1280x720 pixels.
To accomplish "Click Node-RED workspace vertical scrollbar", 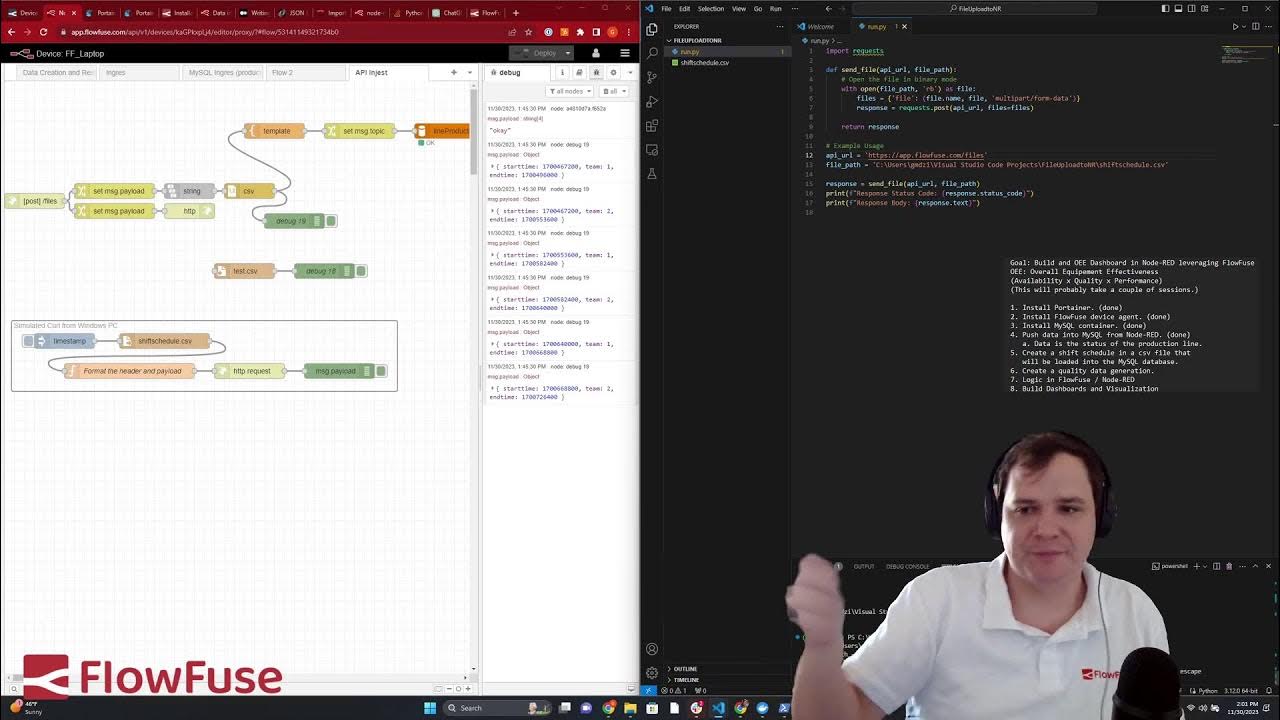I will (475, 130).
